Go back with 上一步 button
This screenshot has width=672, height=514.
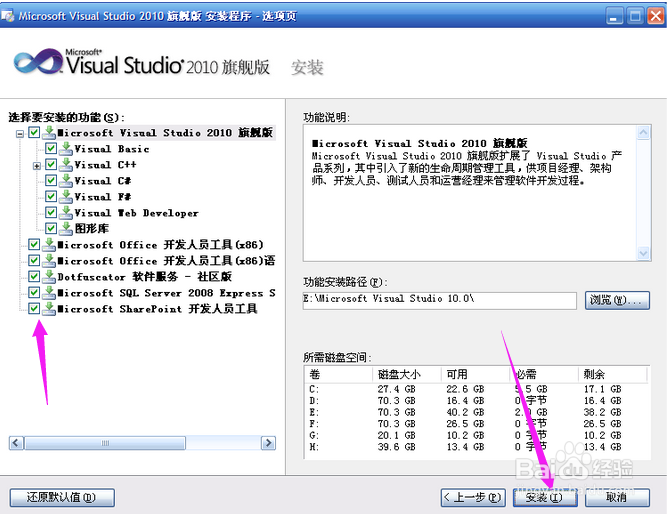pos(473,497)
